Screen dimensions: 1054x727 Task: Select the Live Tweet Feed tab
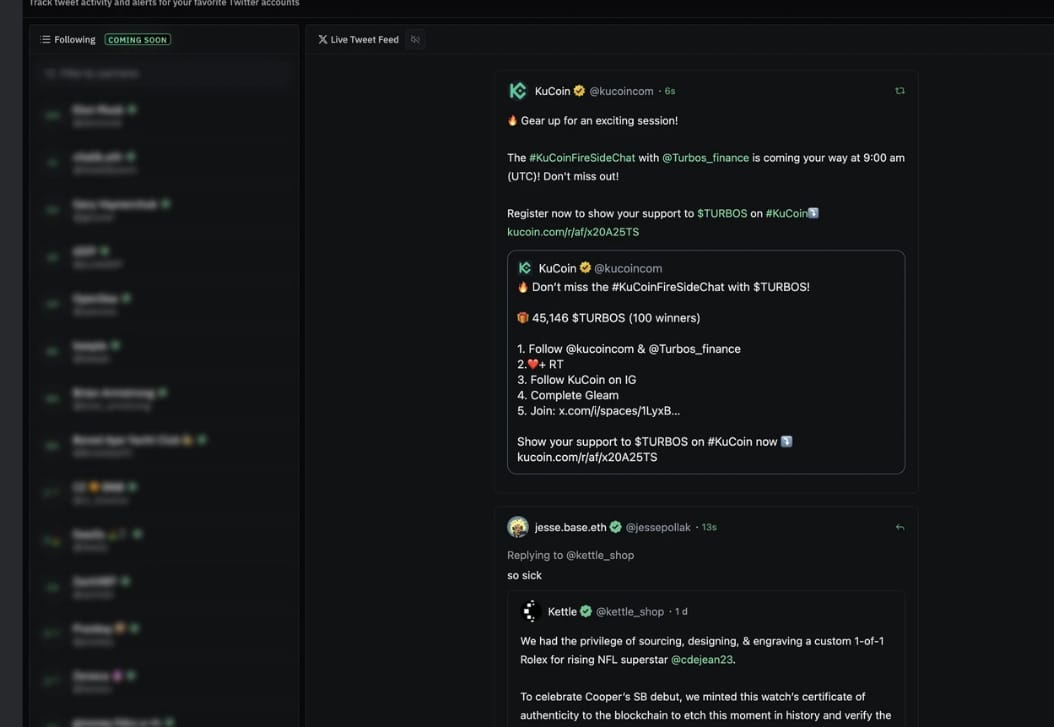pyautogui.click(x=362, y=39)
